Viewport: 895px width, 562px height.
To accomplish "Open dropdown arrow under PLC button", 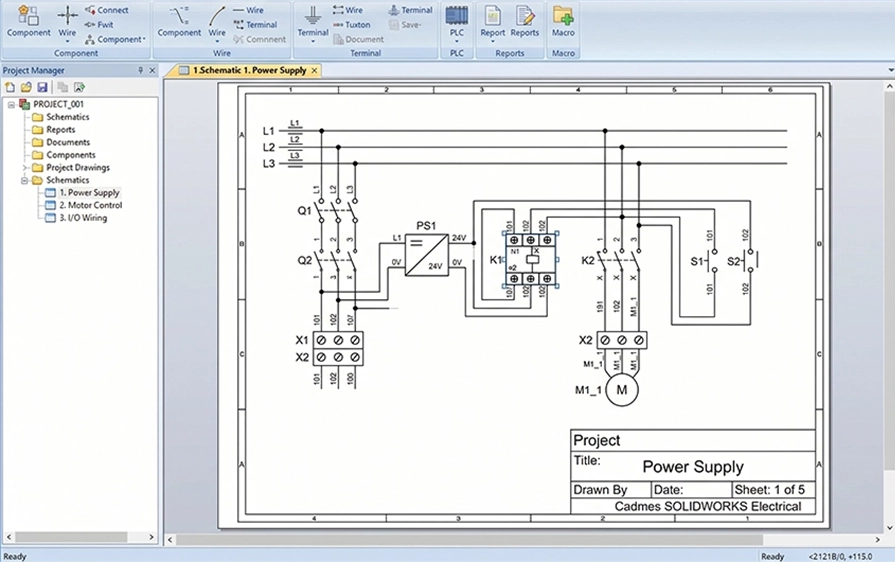I will pos(457,42).
